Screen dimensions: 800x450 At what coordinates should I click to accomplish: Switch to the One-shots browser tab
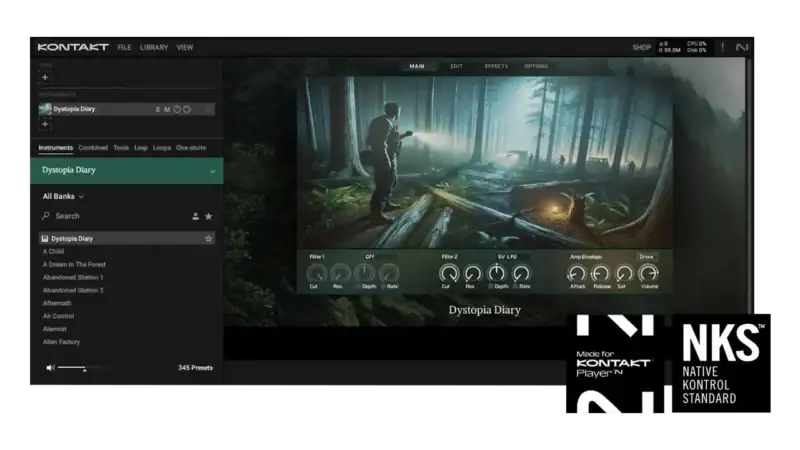(x=191, y=148)
